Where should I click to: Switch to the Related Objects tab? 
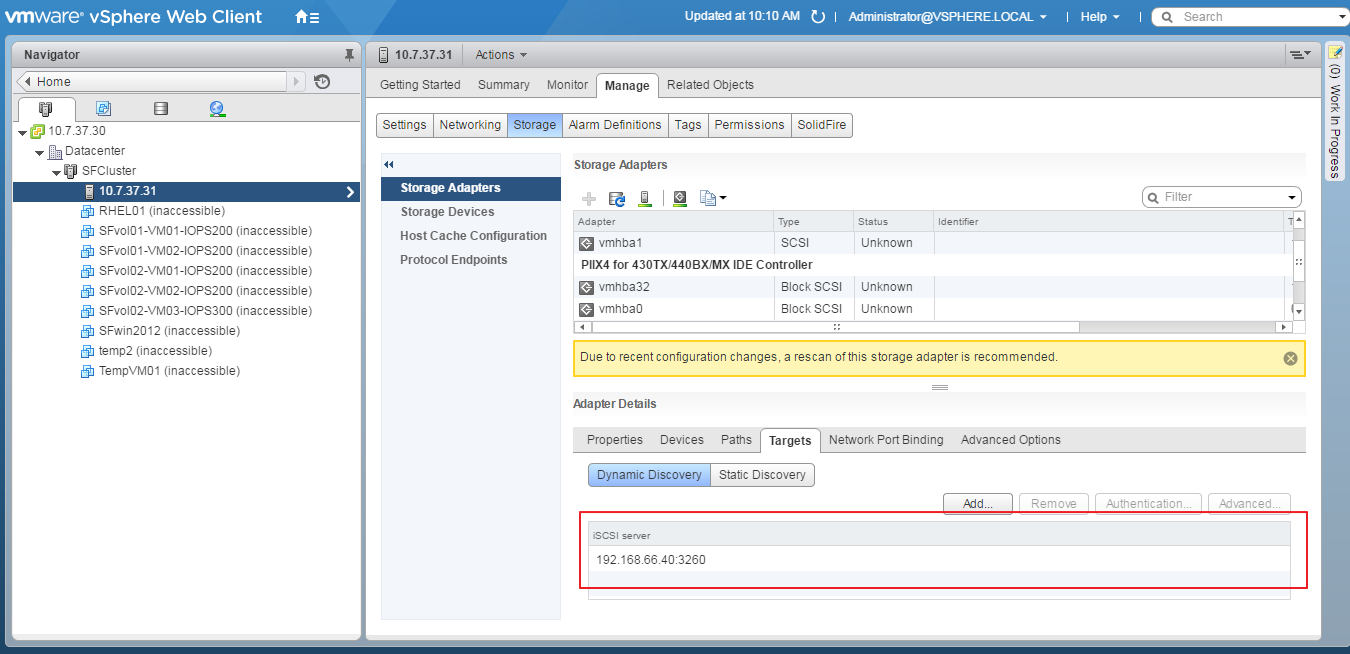pyautogui.click(x=710, y=85)
